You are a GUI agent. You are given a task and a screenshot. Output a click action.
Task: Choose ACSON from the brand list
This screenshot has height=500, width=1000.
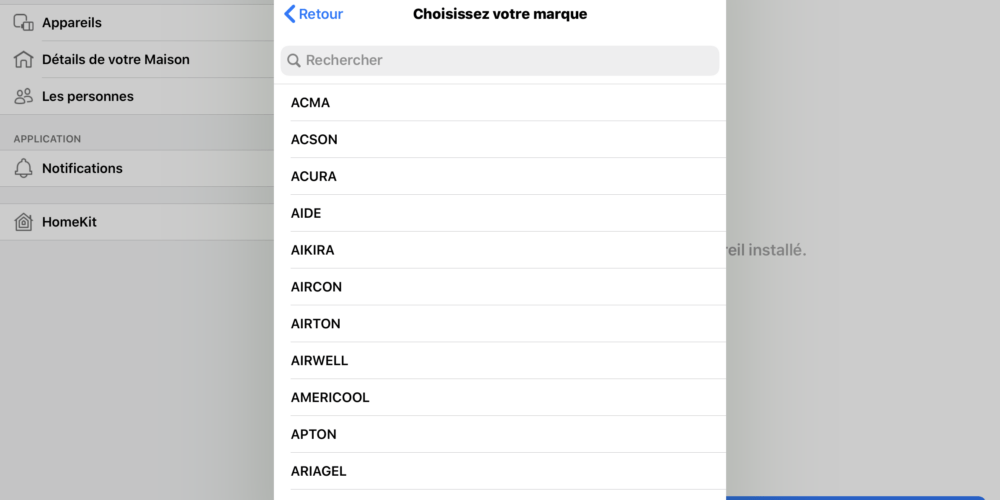[500, 140]
